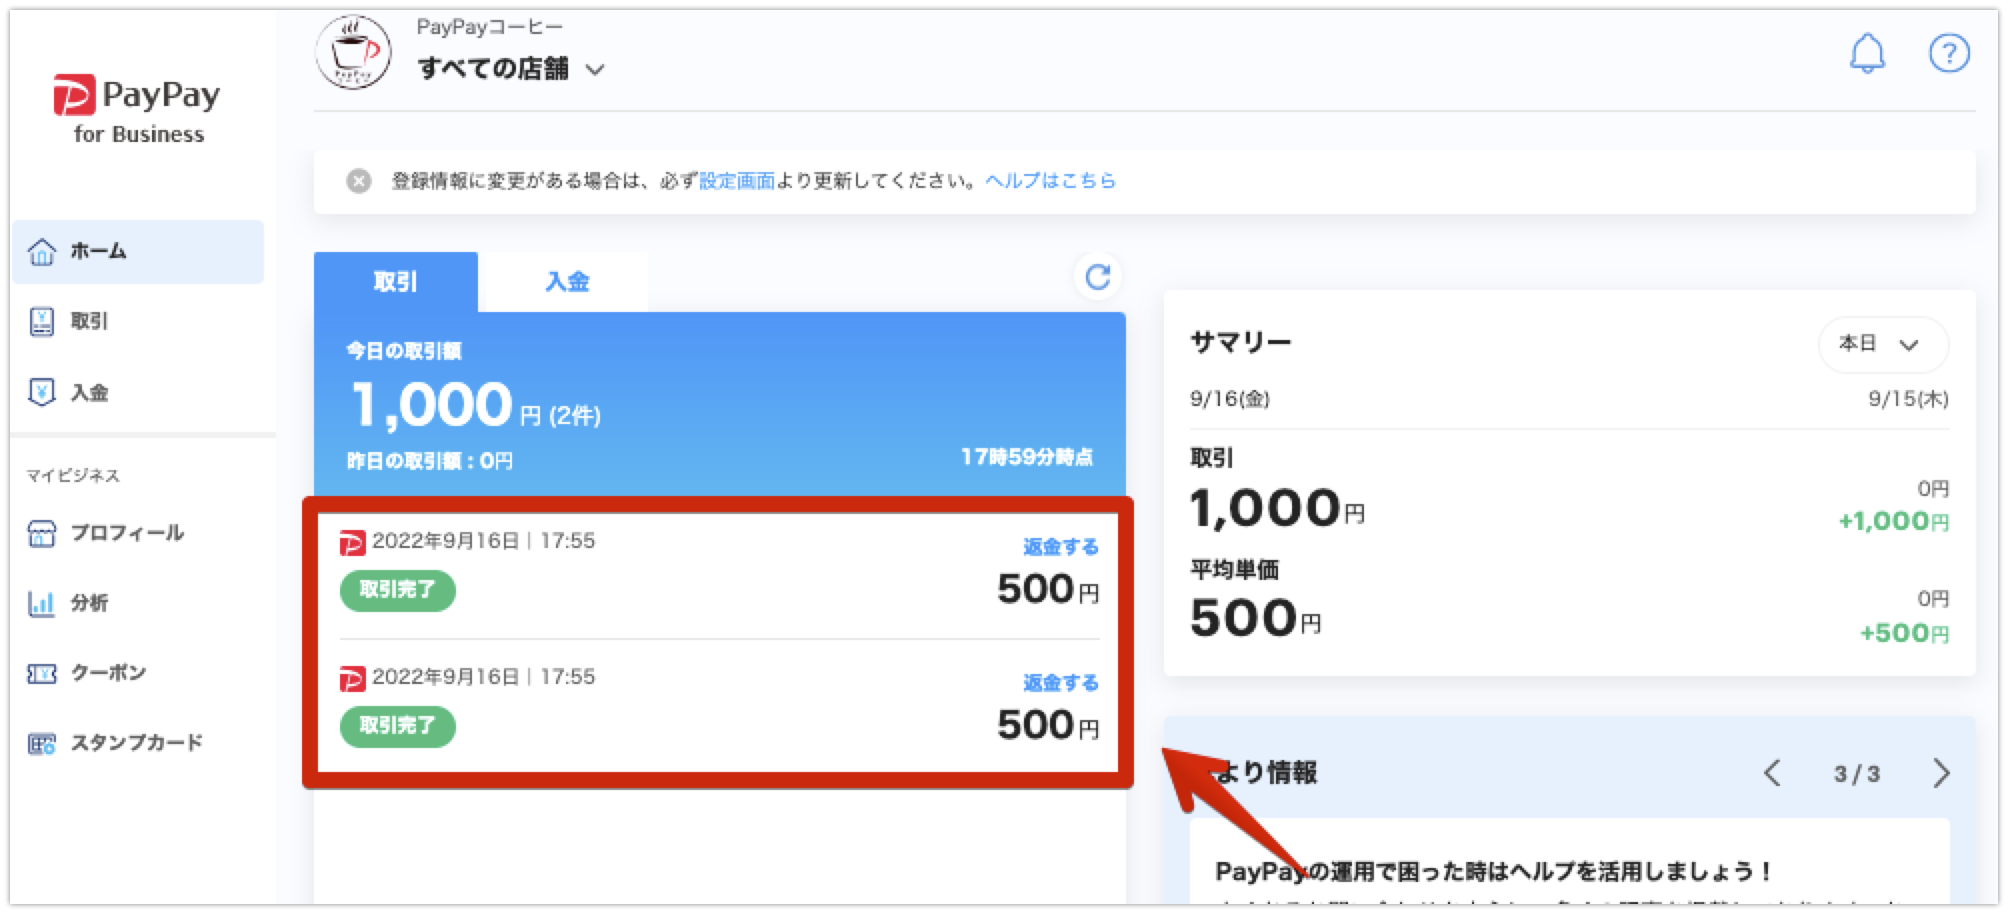
Task: Click the first transaction 500円 amount
Action: coord(1048,589)
